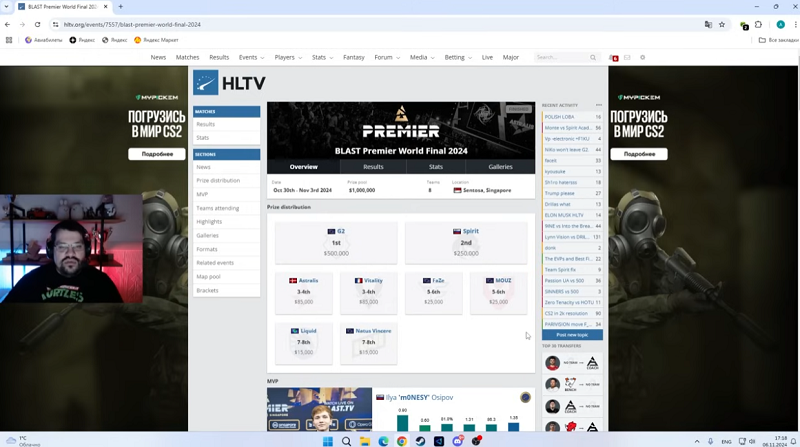The width and height of the screenshot is (800, 447).
Task: Open the Chrome profile avatar
Action: point(781,24)
